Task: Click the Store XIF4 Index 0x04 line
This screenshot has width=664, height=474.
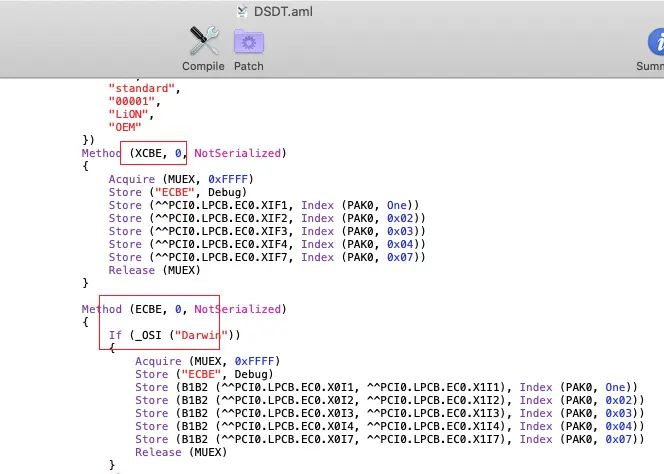Action: point(267,244)
